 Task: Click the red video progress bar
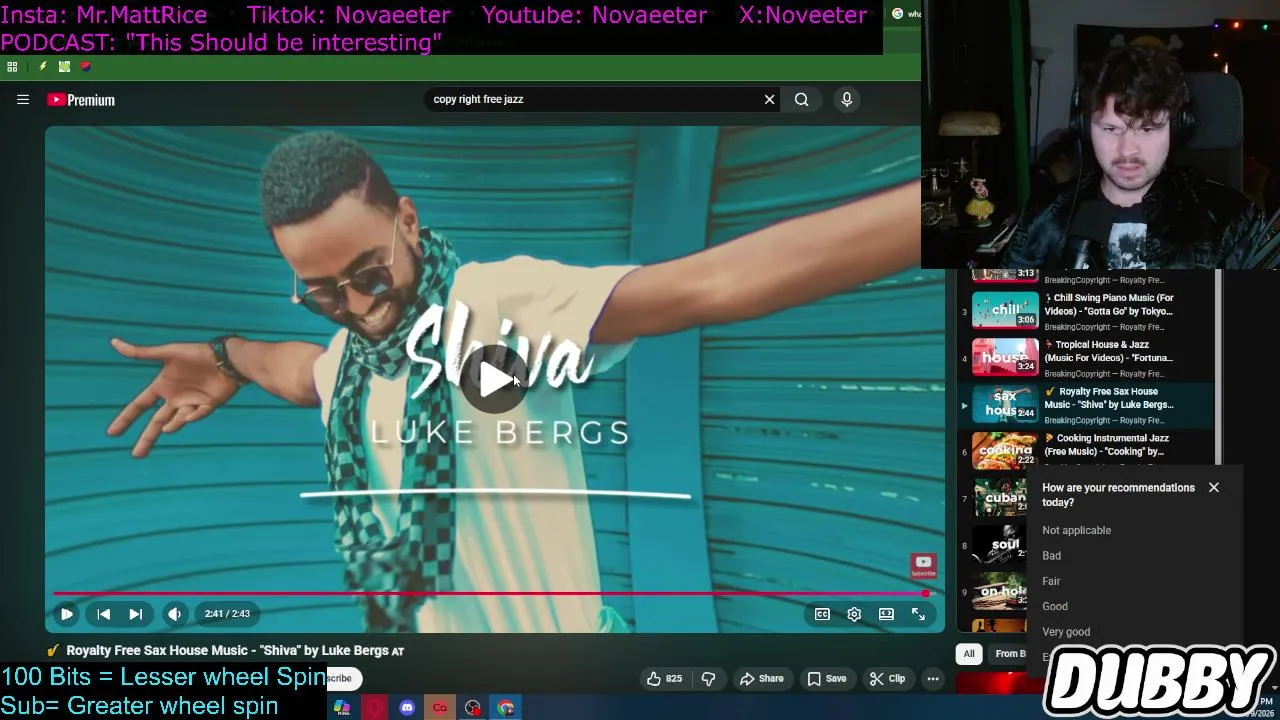[x=490, y=593]
